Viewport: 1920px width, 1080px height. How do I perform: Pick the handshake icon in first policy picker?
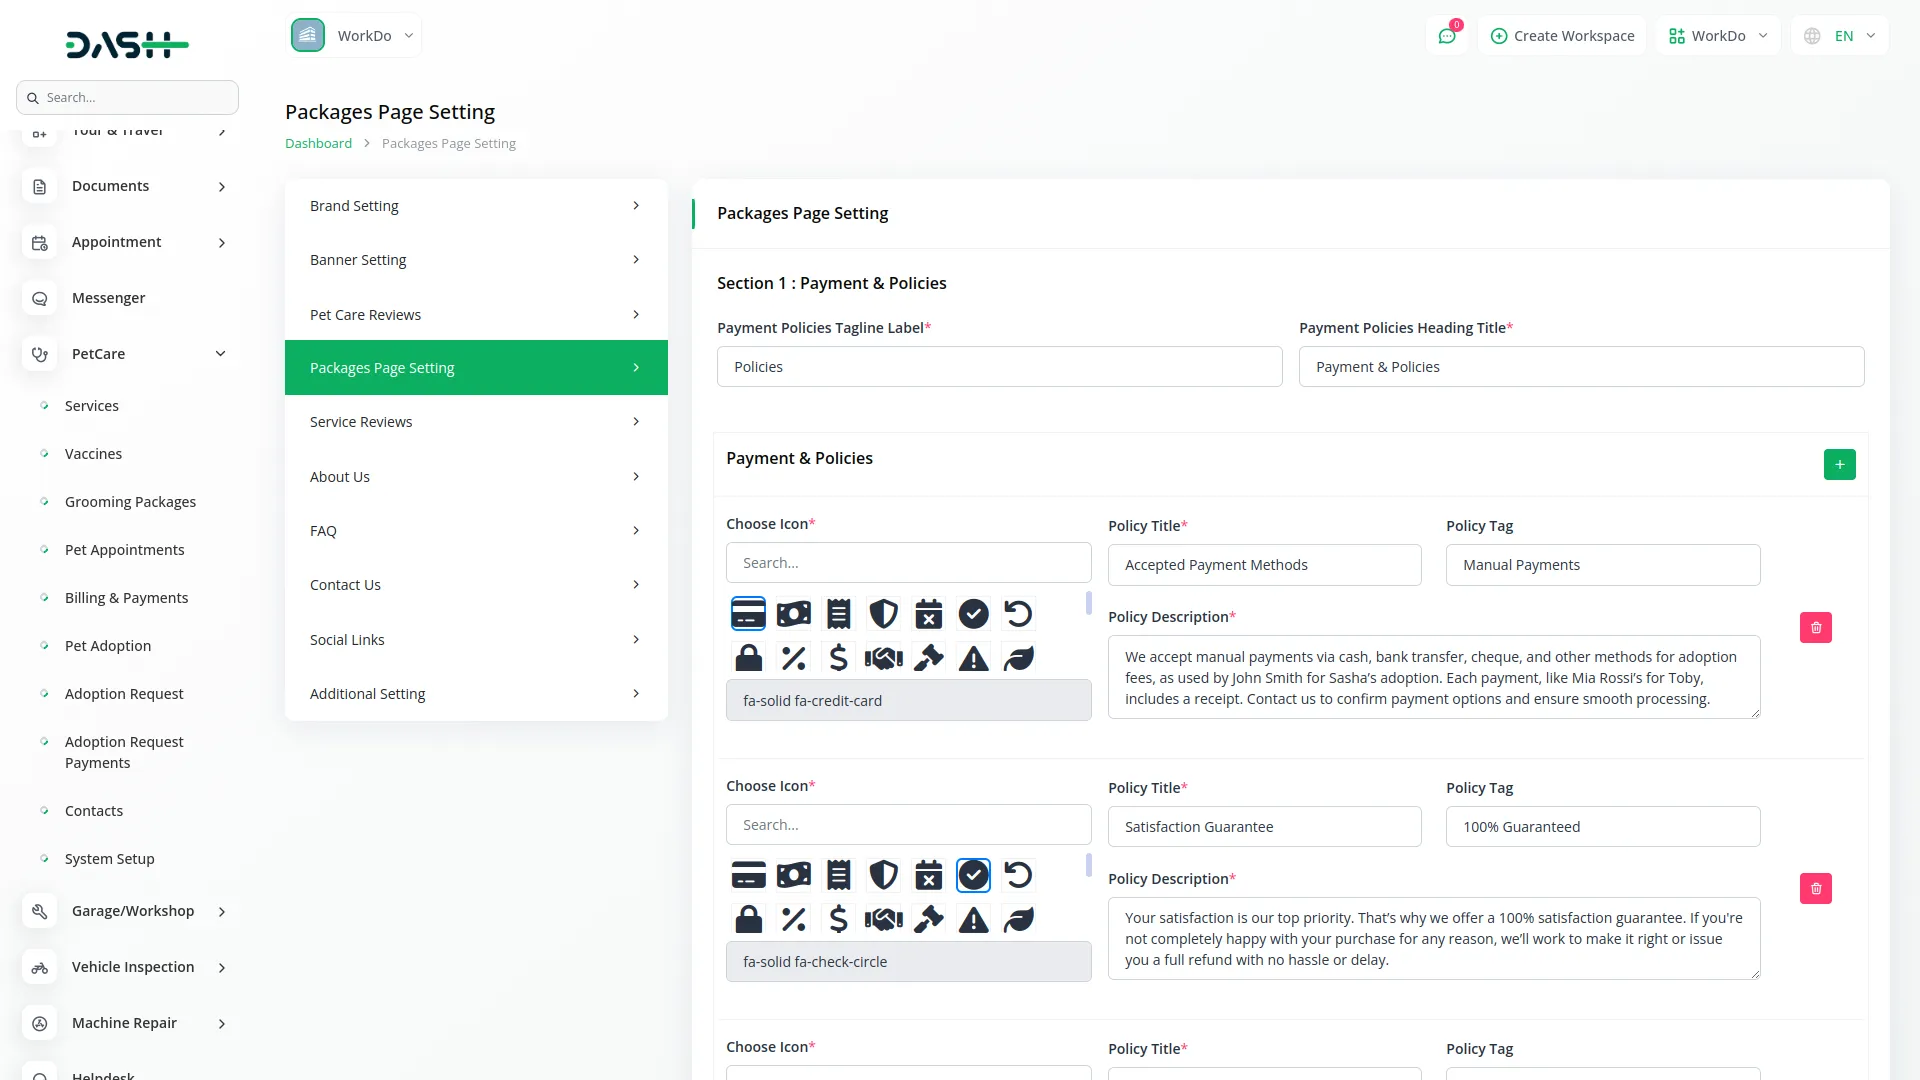coord(883,658)
